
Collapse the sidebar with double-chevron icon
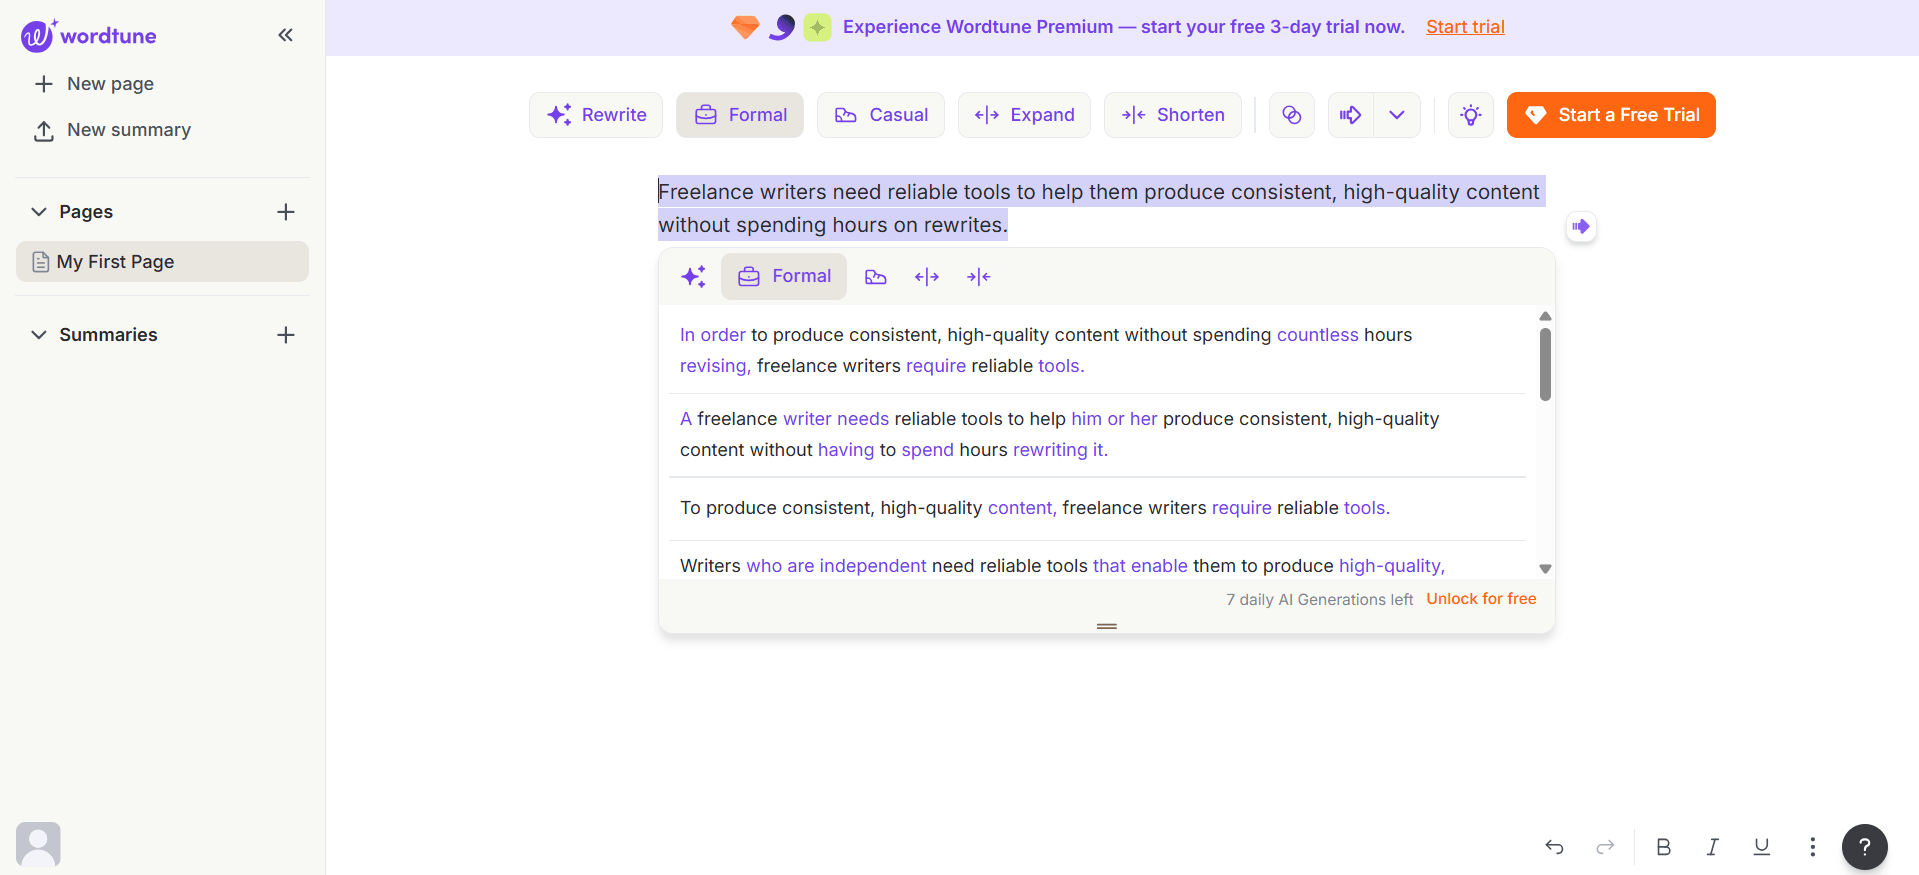(285, 35)
